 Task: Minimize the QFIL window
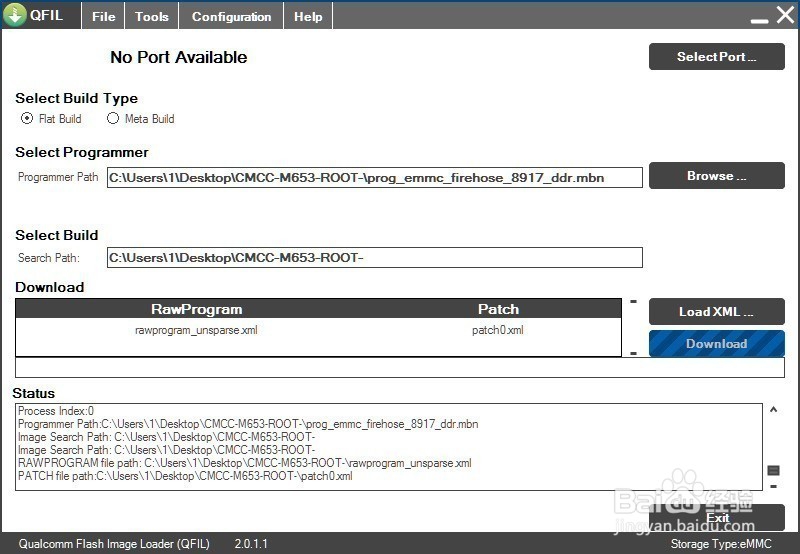click(759, 20)
